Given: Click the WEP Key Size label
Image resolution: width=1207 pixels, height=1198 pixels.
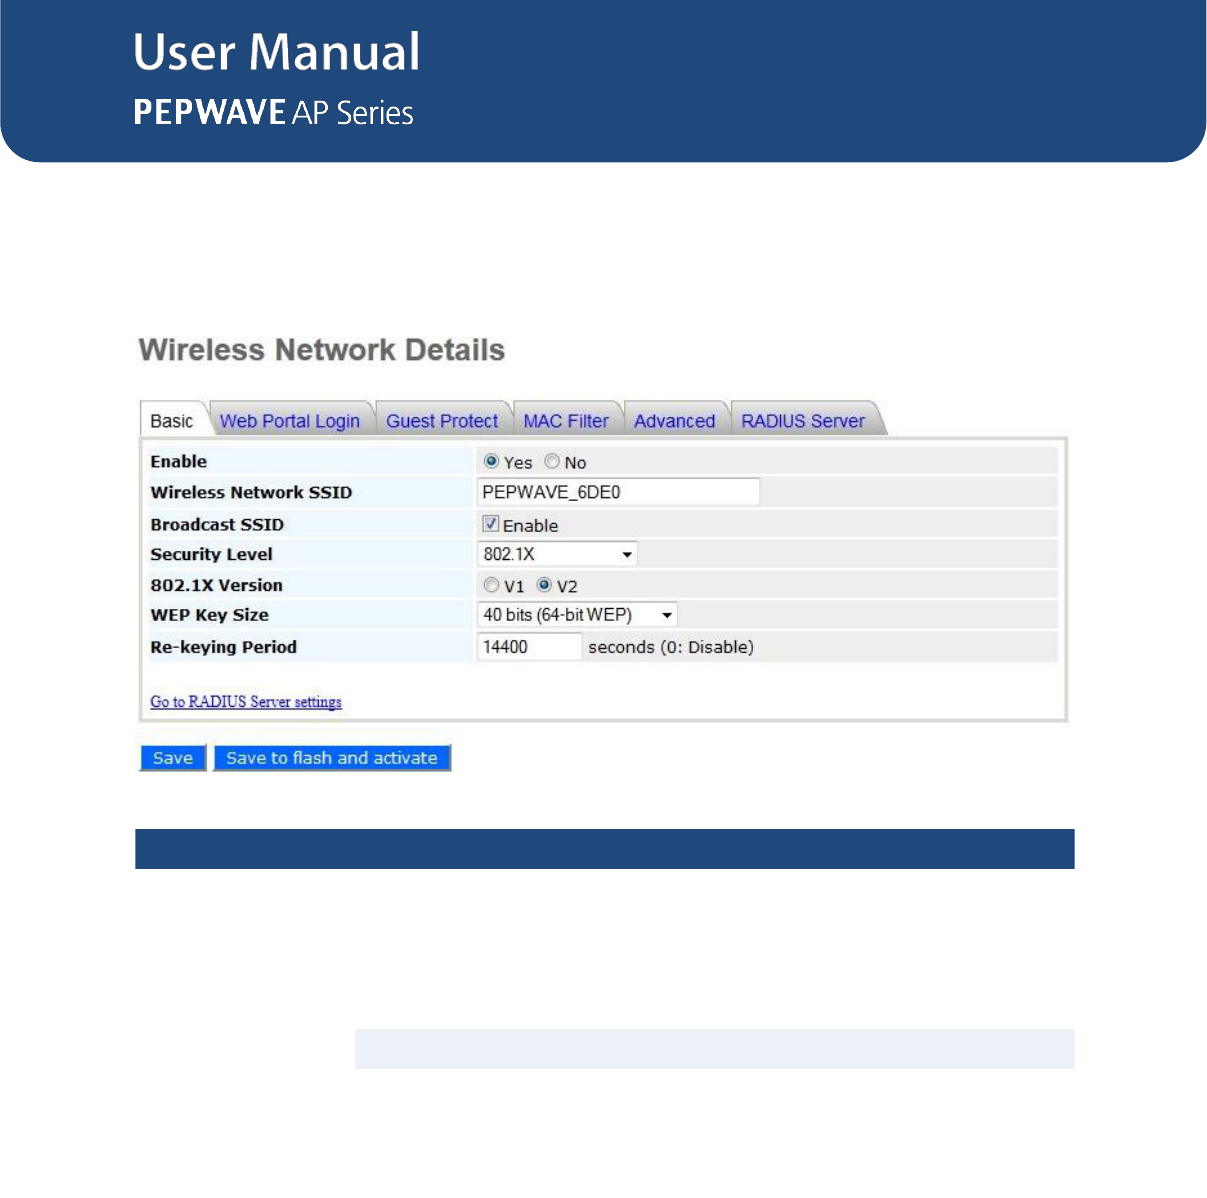Looking at the screenshot, I should [209, 615].
